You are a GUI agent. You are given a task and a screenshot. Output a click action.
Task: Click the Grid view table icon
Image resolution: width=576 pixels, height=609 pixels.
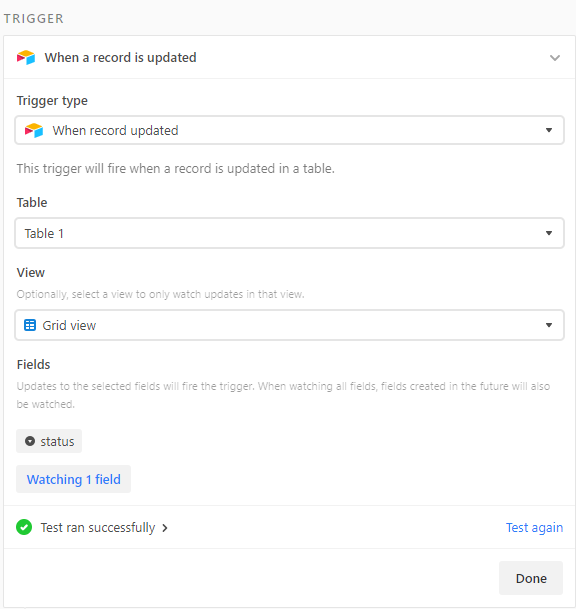tap(30, 325)
